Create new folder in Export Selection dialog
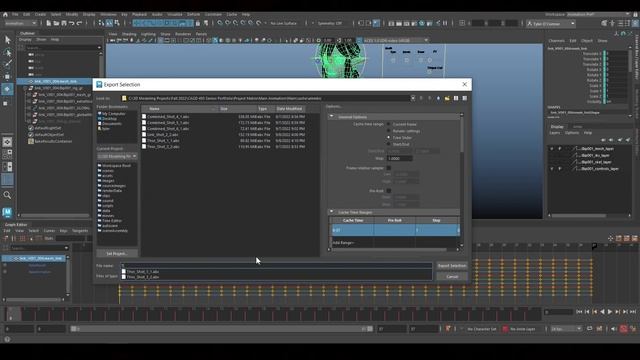This screenshot has height=360, width=640. (x=447, y=98)
